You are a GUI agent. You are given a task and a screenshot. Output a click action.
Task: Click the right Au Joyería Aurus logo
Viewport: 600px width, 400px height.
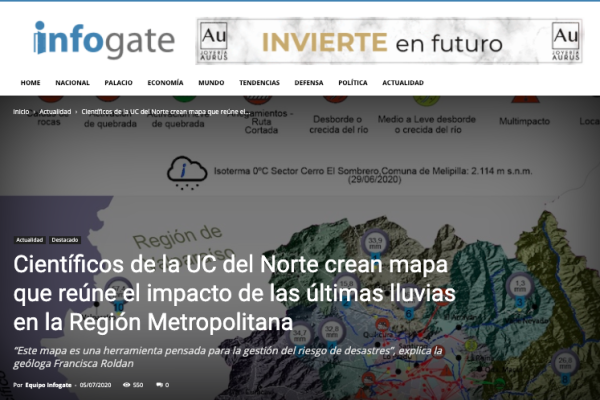tap(565, 41)
